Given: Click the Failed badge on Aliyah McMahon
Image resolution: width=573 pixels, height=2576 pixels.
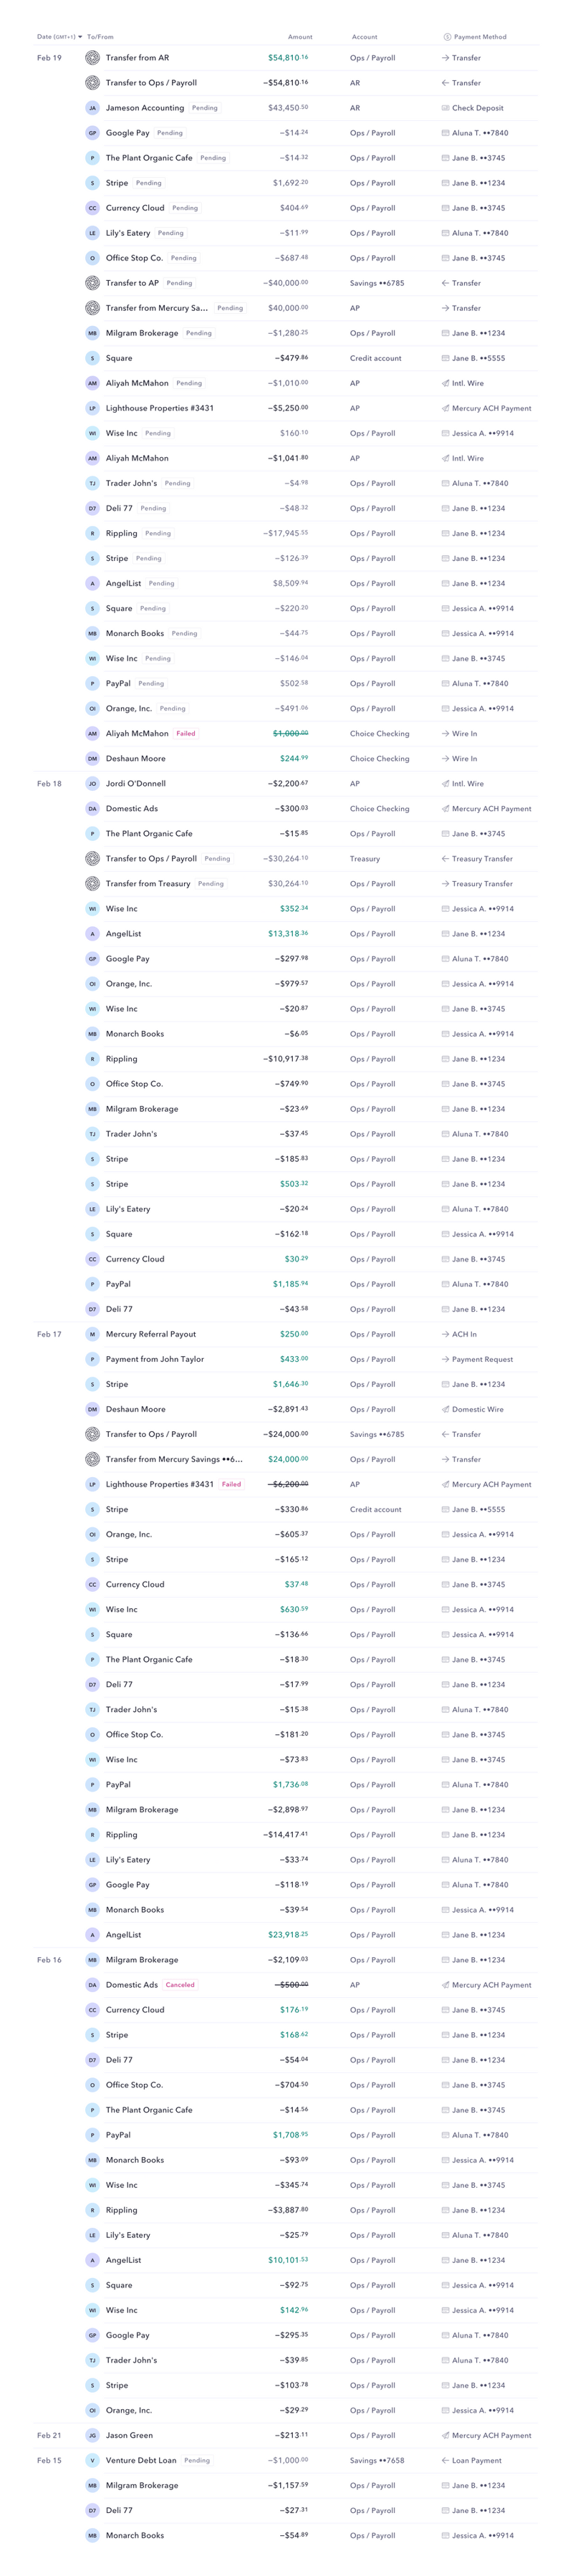Looking at the screenshot, I should [185, 733].
